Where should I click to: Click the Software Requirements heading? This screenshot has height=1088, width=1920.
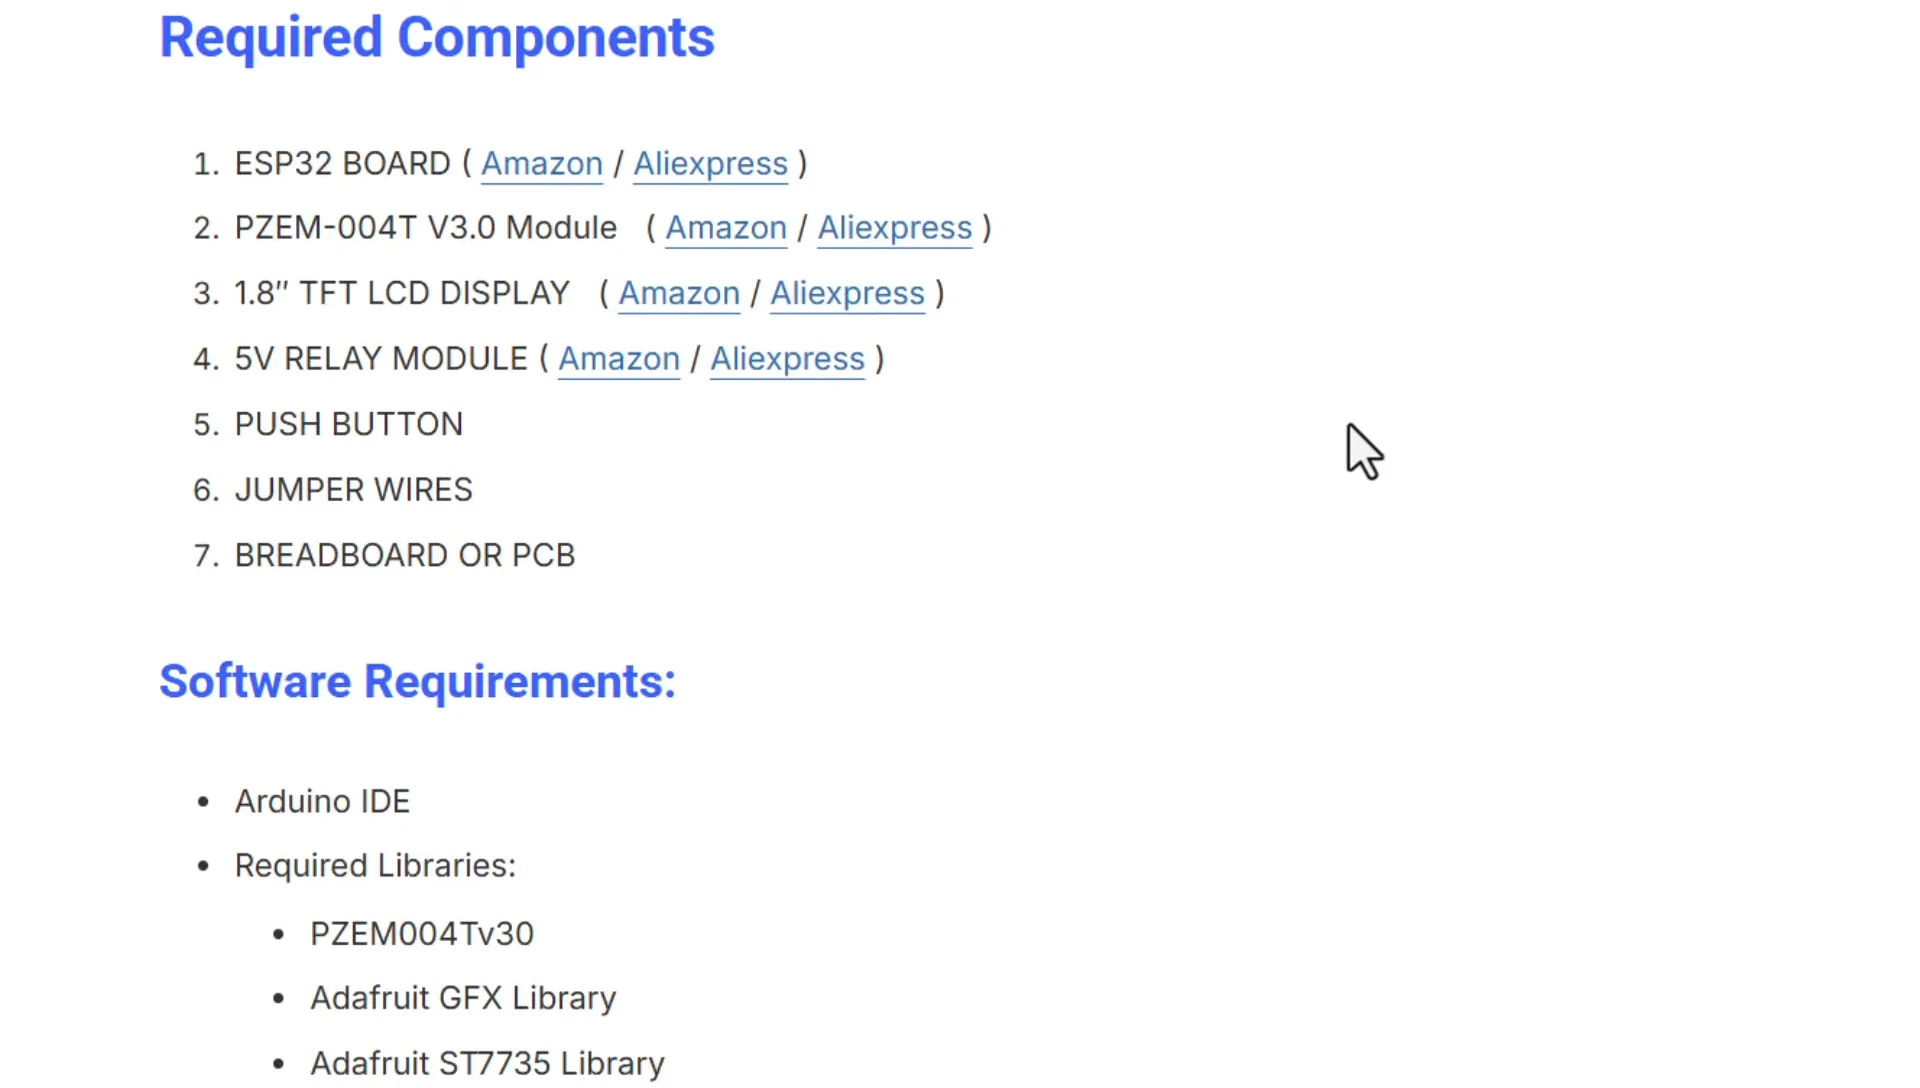(x=418, y=682)
